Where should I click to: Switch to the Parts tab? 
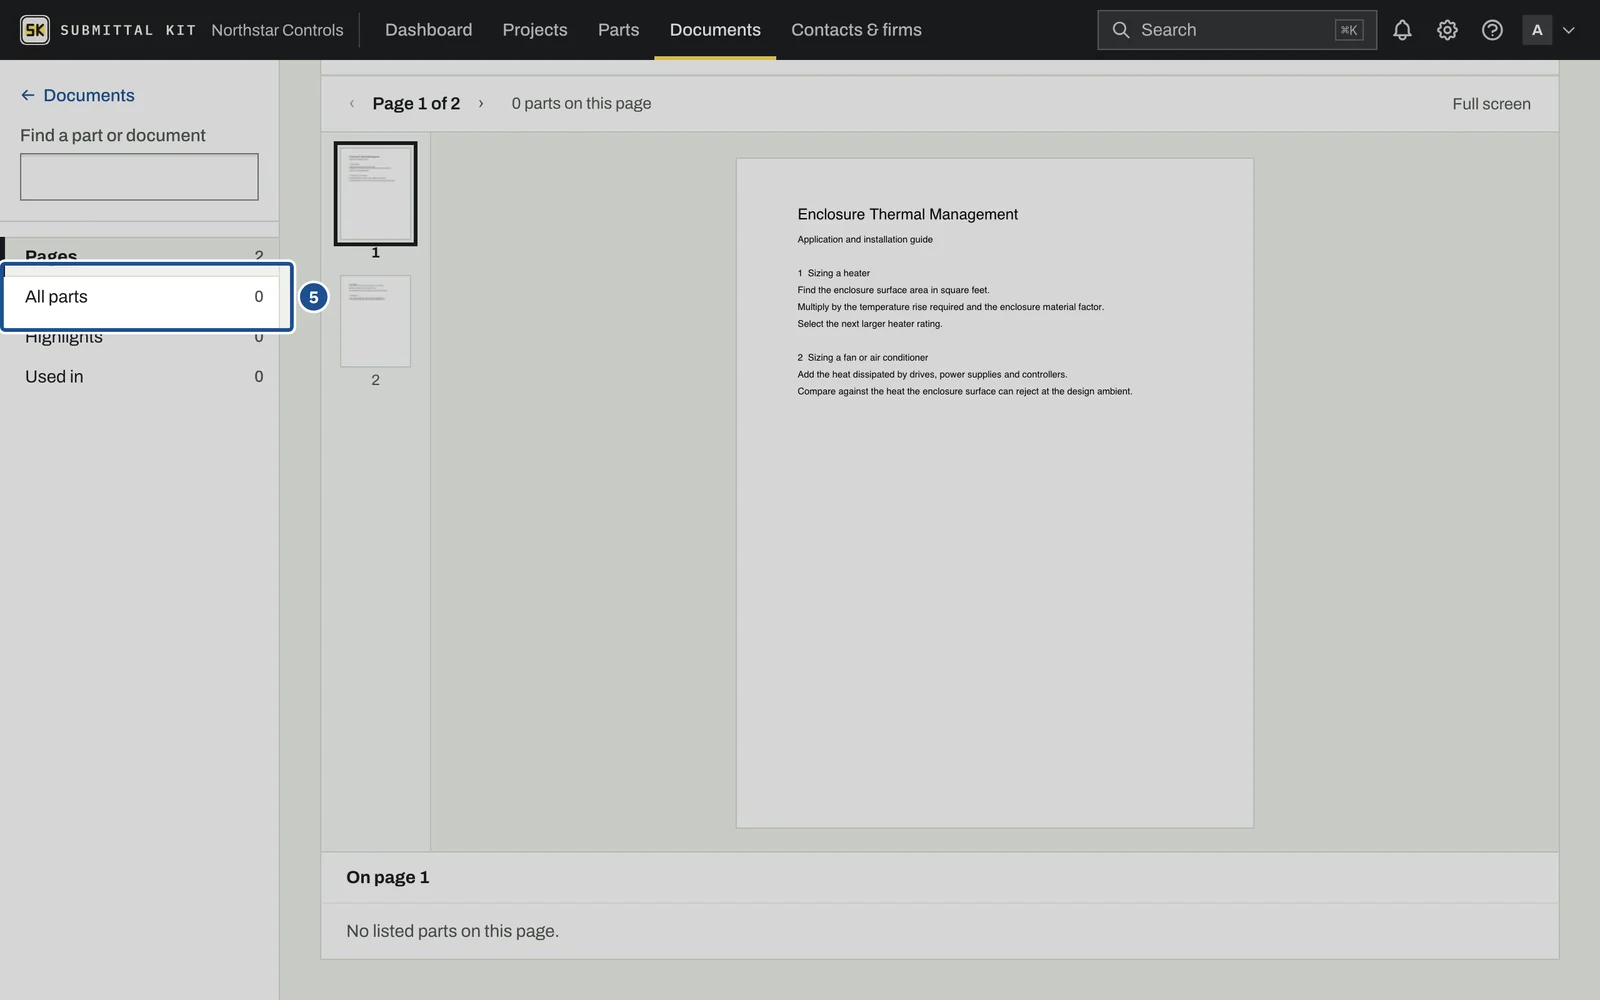(618, 30)
